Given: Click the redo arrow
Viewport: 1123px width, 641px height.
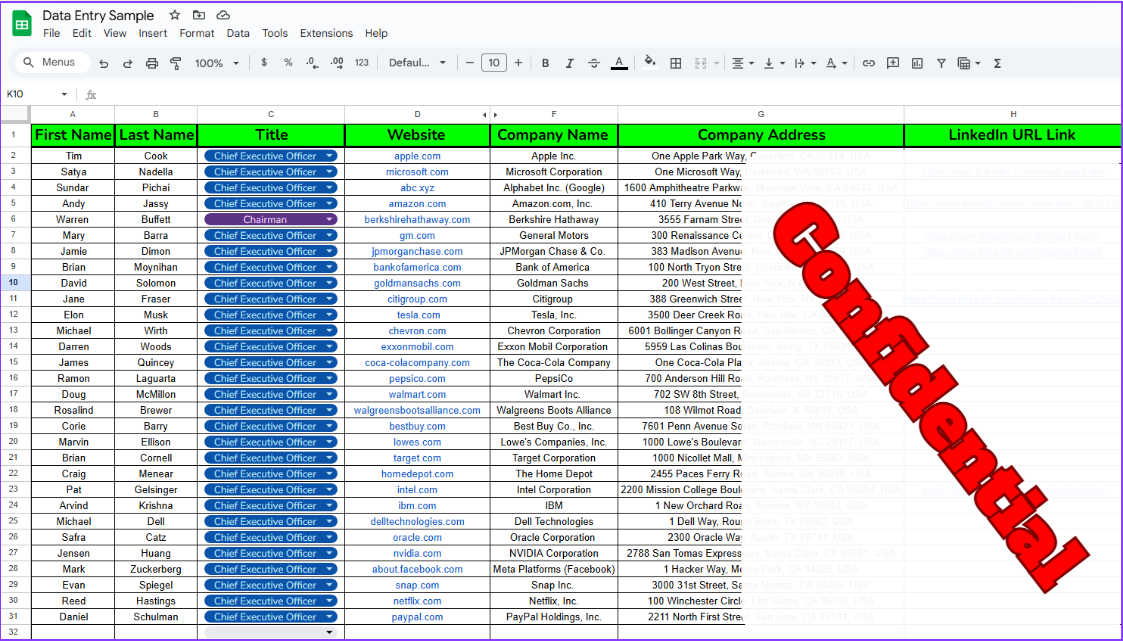Looking at the screenshot, I should click(x=127, y=63).
